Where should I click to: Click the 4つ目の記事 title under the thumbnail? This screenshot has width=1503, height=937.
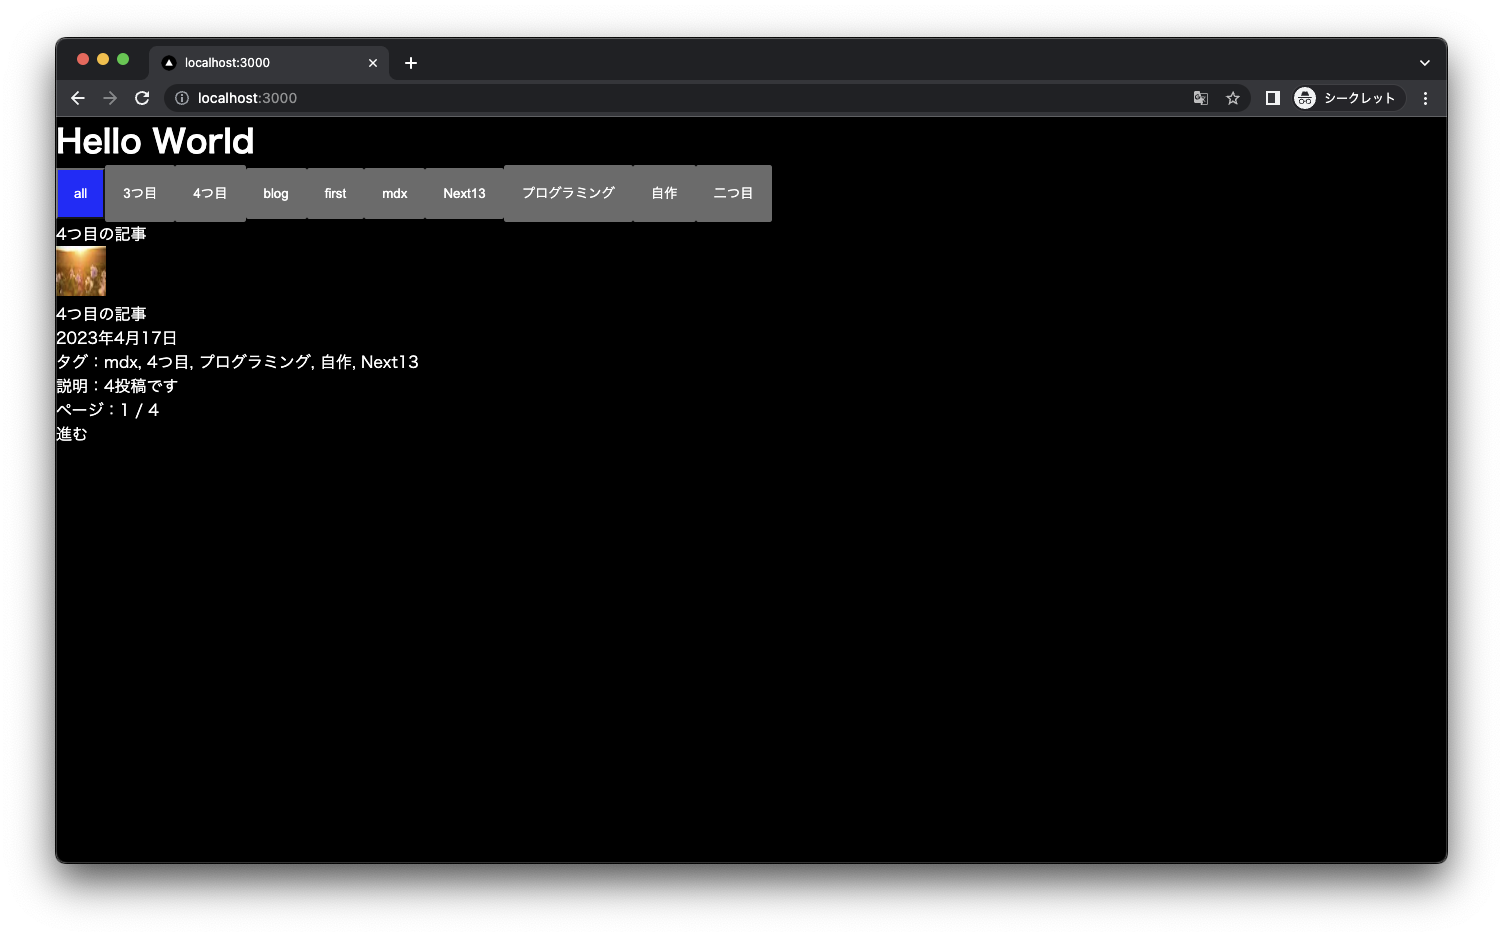(101, 314)
